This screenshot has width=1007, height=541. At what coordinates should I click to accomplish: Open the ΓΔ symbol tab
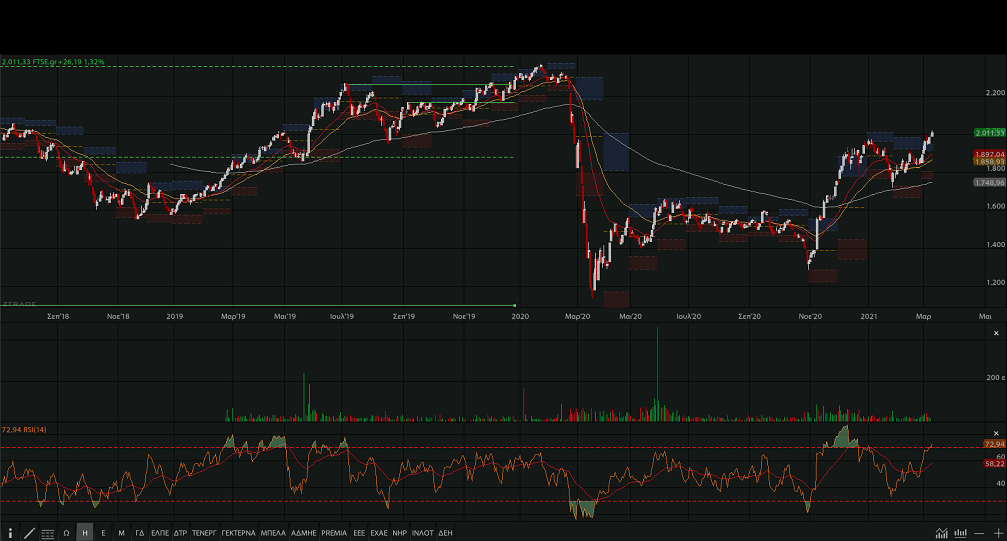click(140, 533)
